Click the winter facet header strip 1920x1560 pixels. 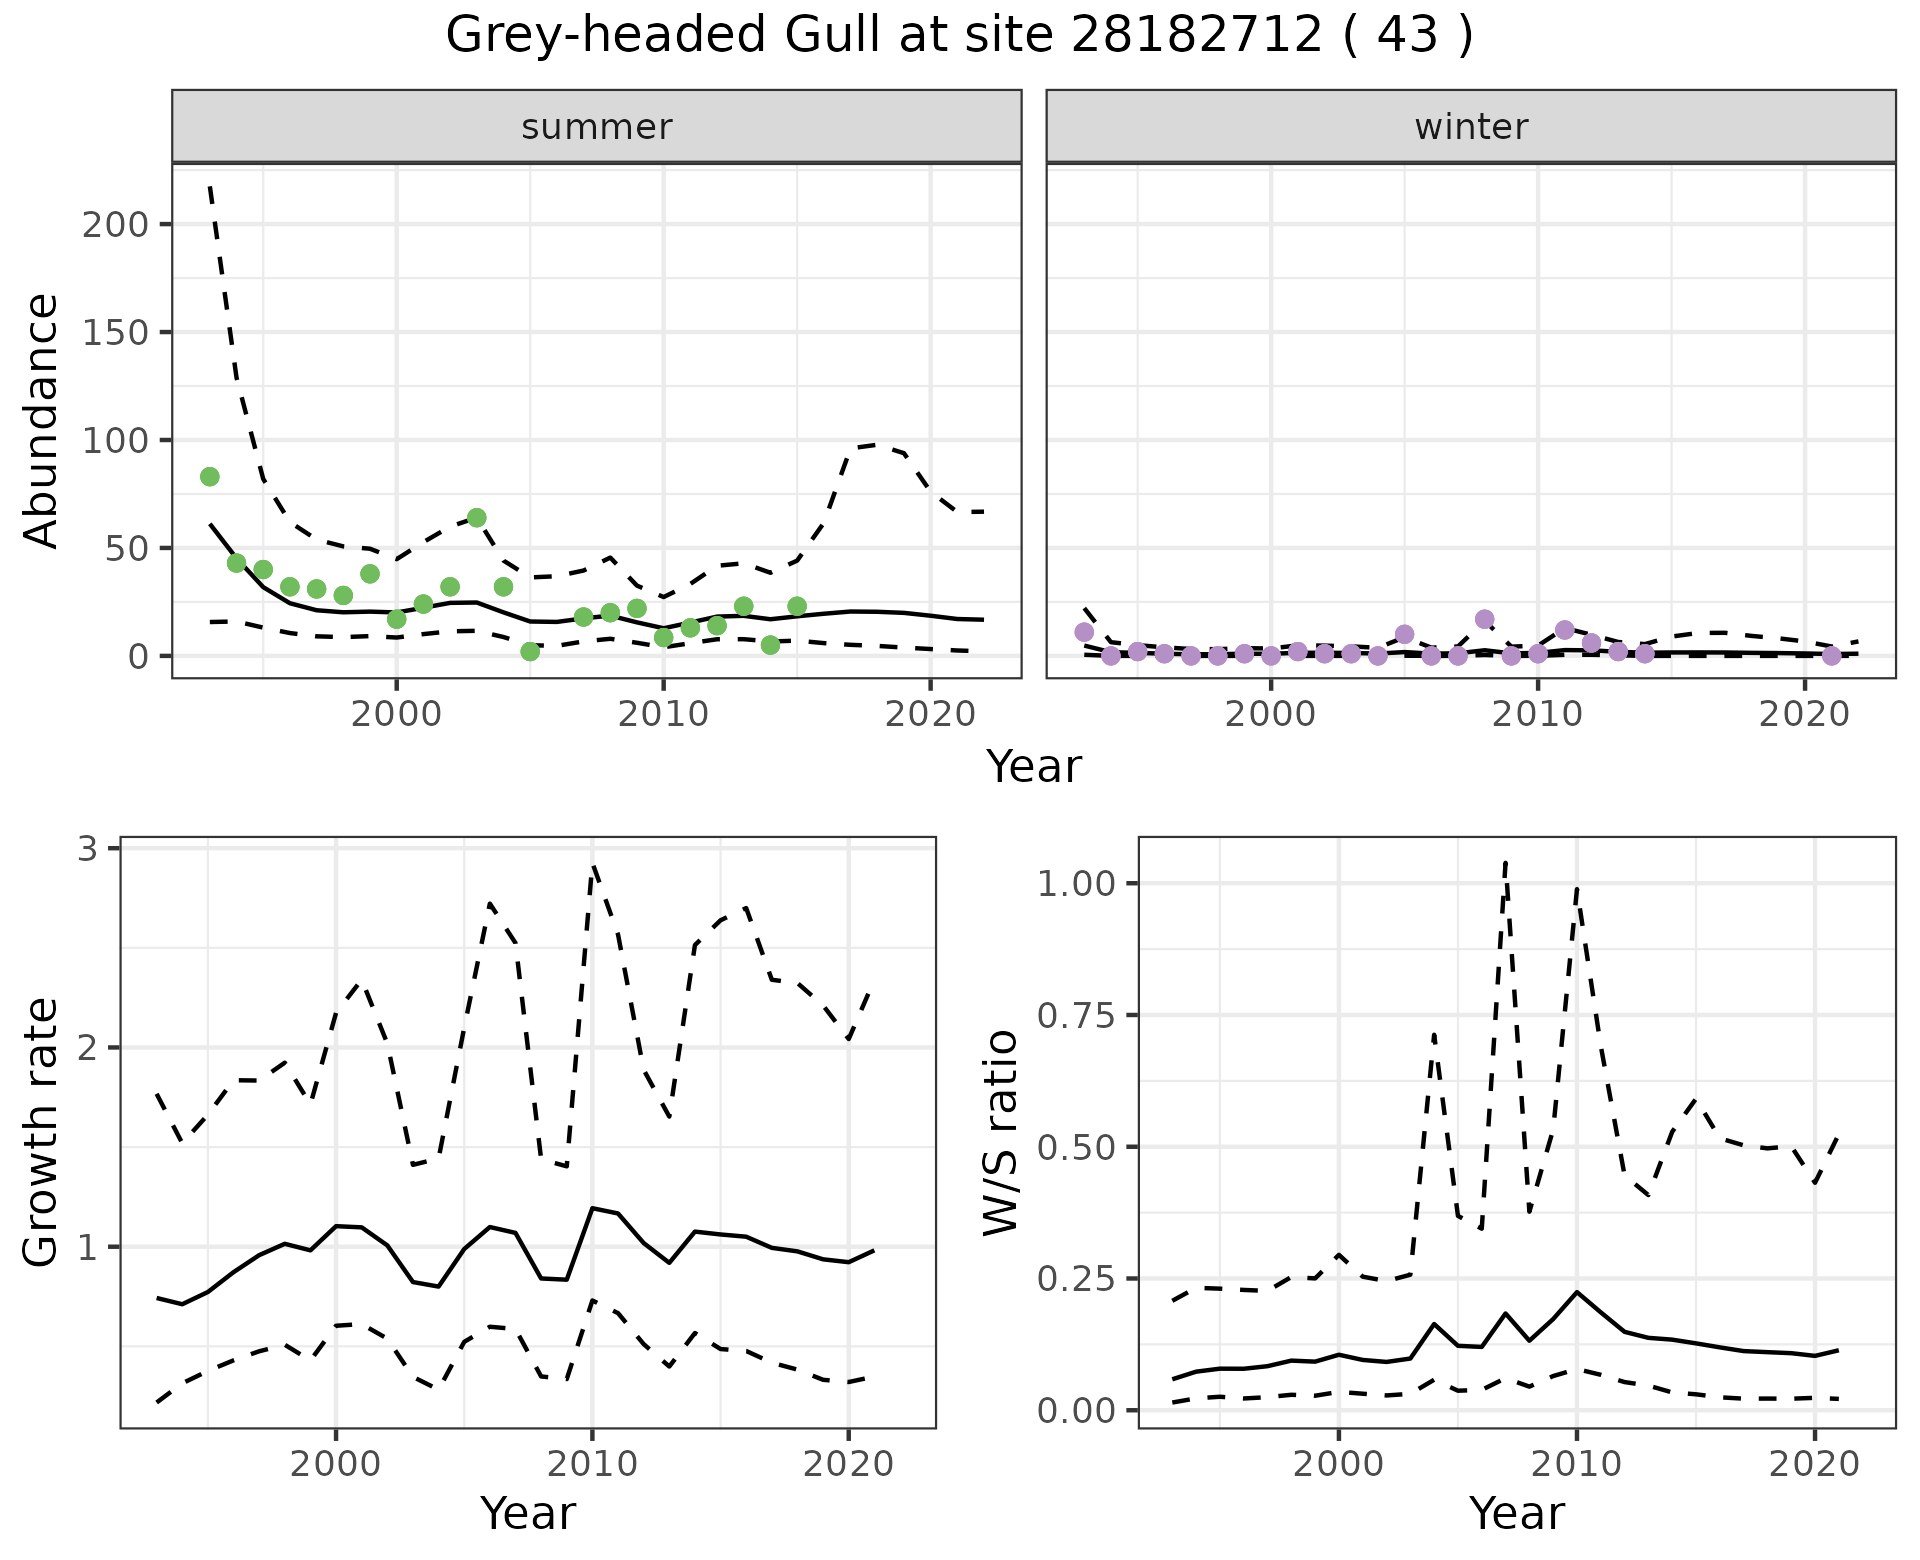(x=1470, y=127)
